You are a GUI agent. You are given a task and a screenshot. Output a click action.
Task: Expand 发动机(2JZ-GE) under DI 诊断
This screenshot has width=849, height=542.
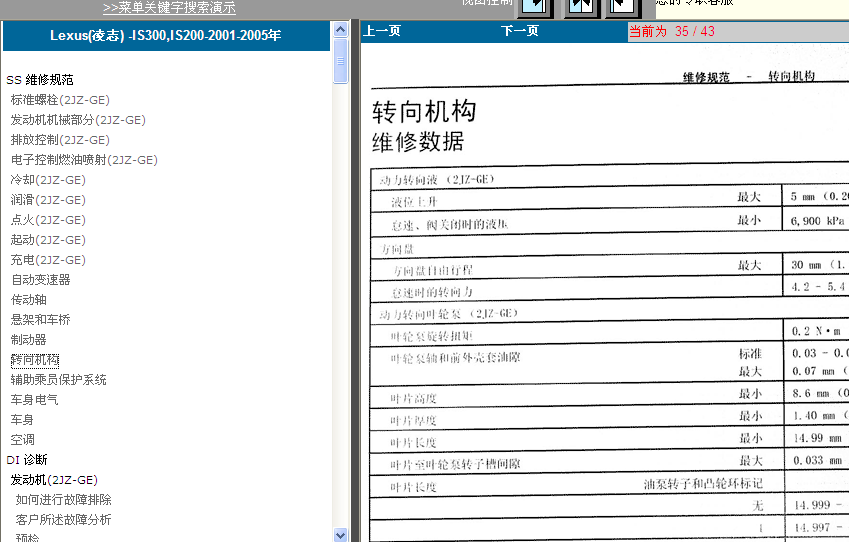54,480
